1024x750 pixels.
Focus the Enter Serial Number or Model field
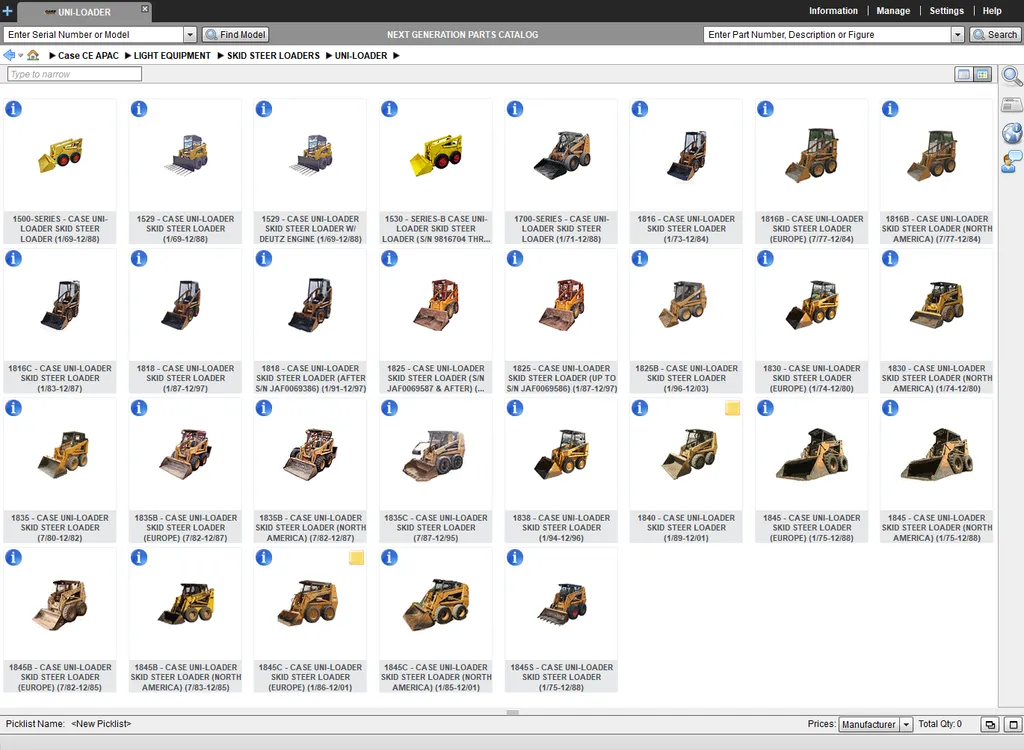(x=94, y=35)
